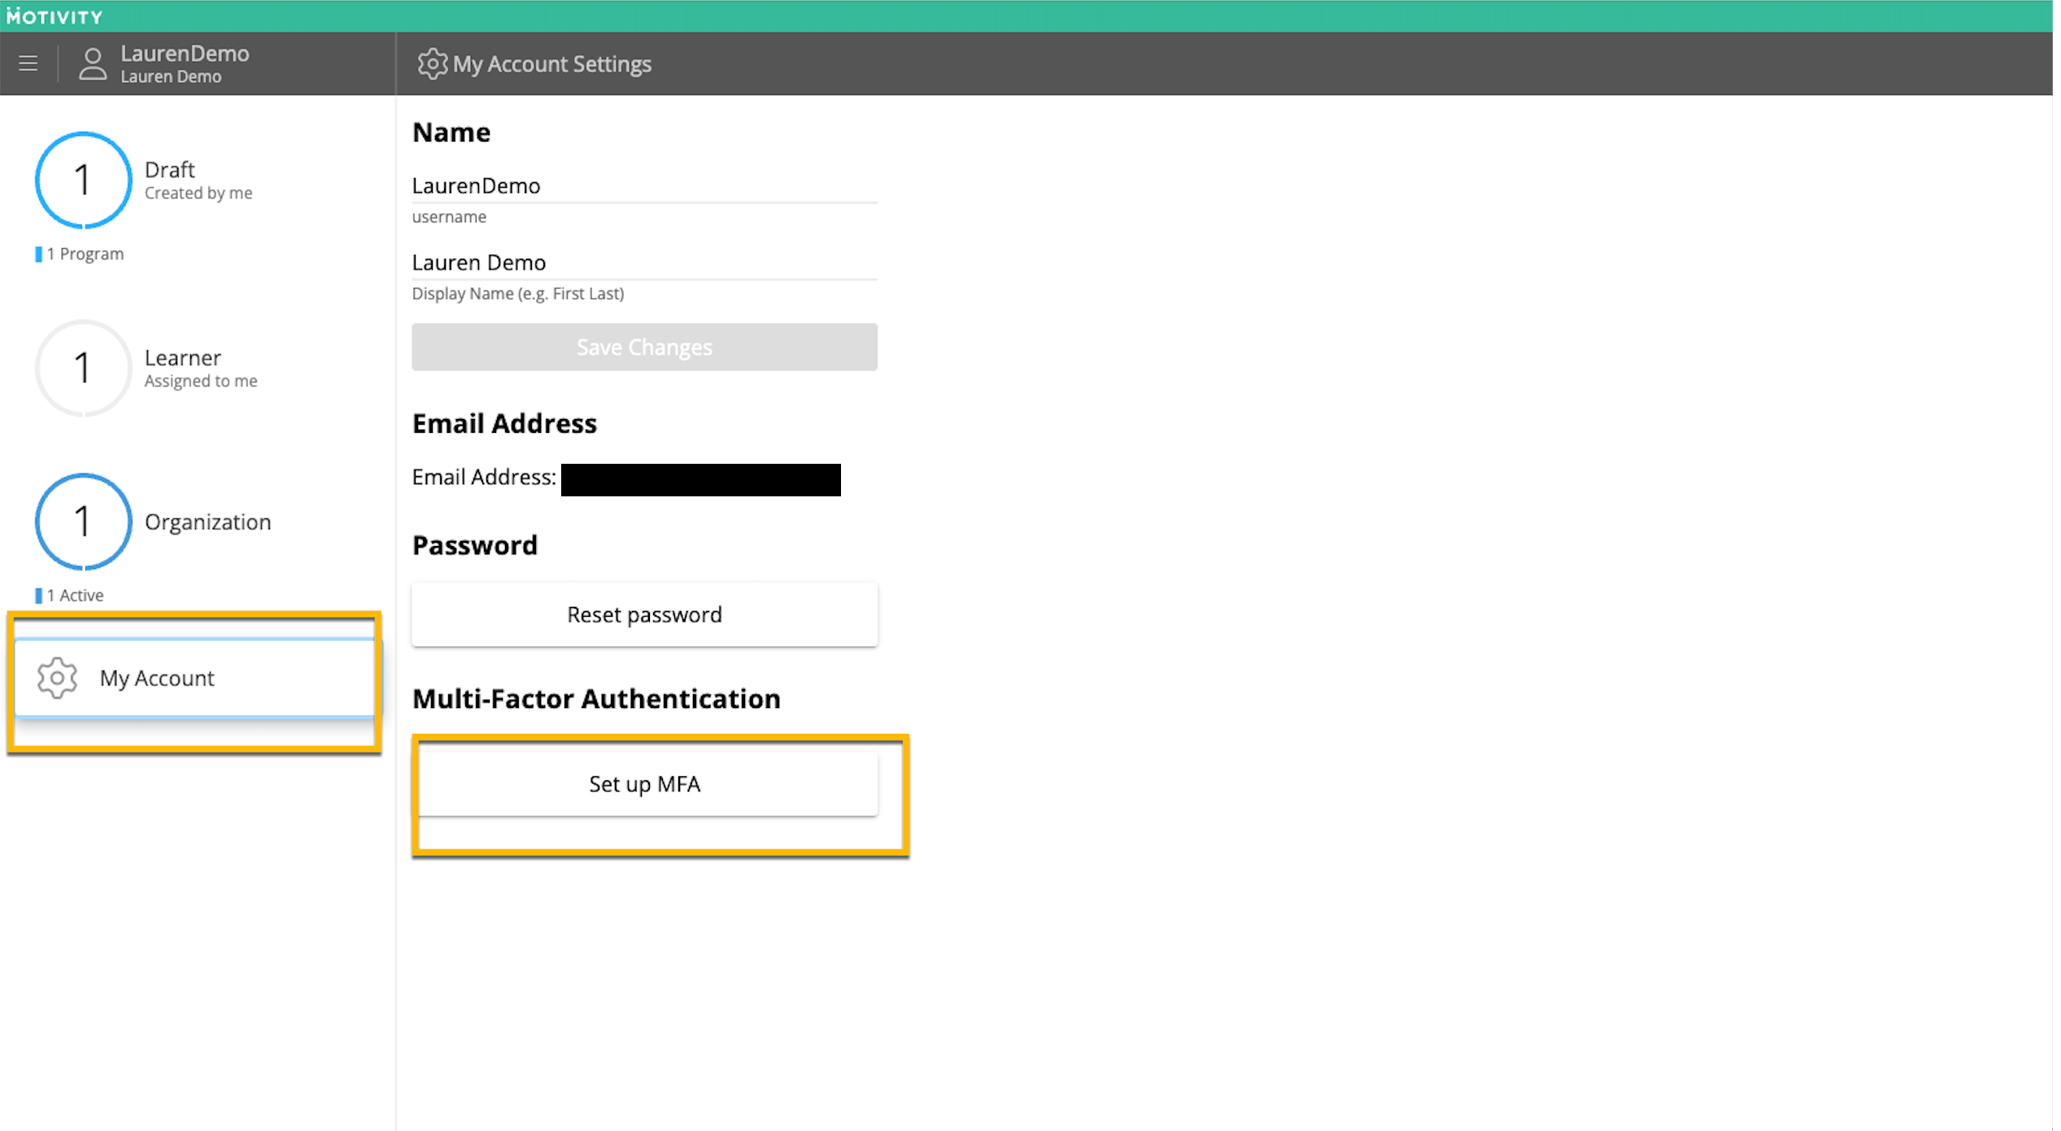Click the redacted Email Address value
The image size is (2061, 1131).
coord(700,479)
